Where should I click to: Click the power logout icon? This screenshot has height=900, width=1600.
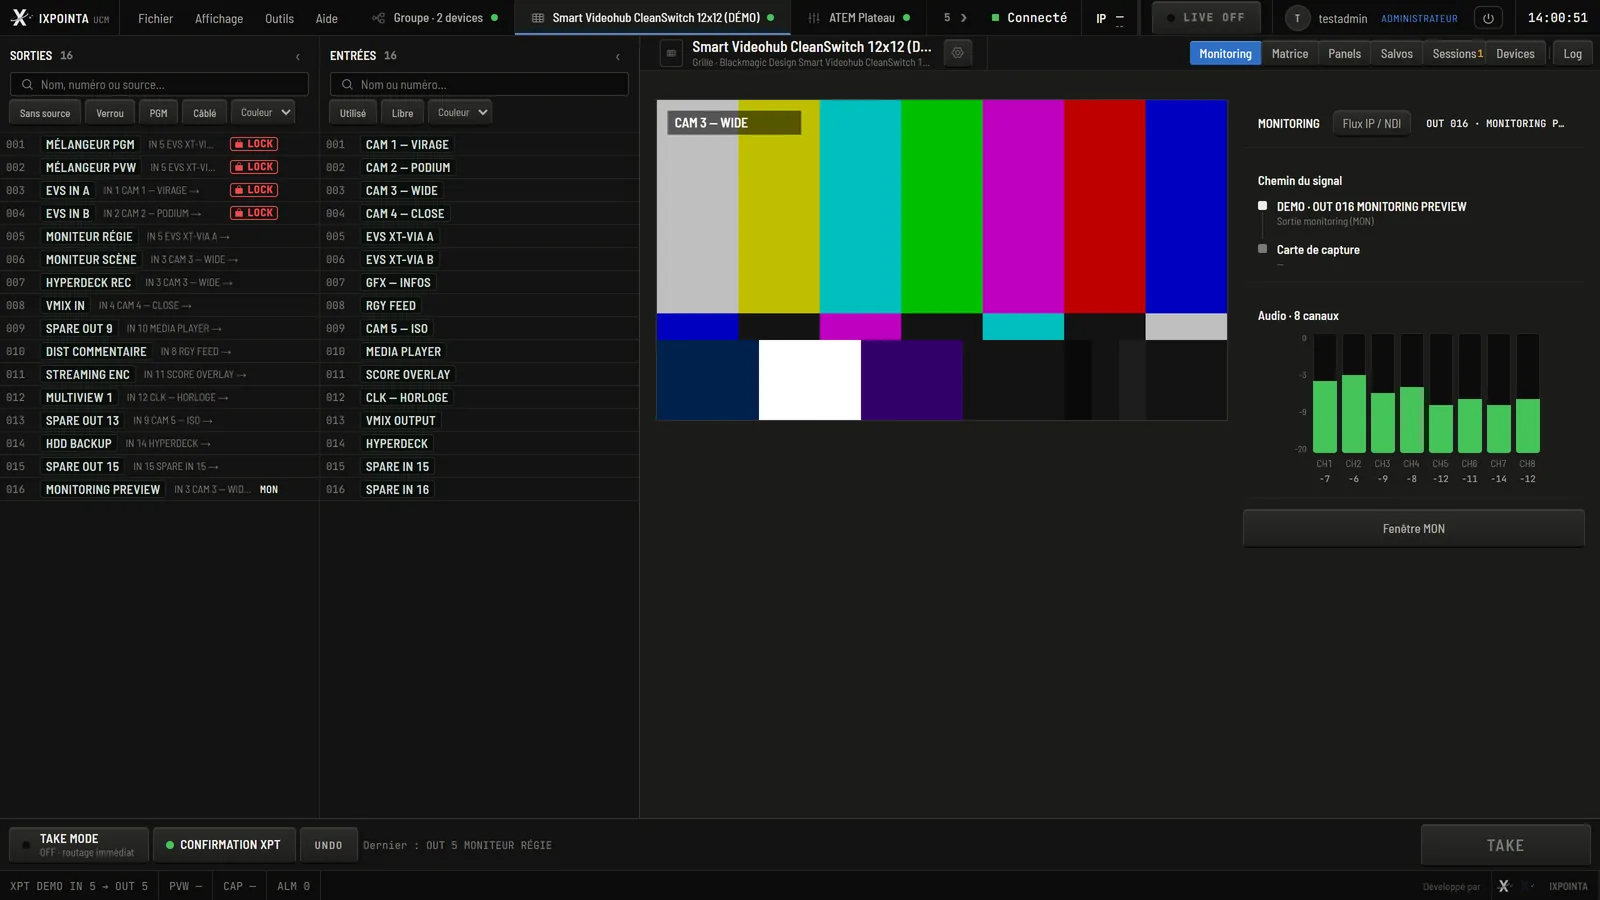click(x=1488, y=18)
